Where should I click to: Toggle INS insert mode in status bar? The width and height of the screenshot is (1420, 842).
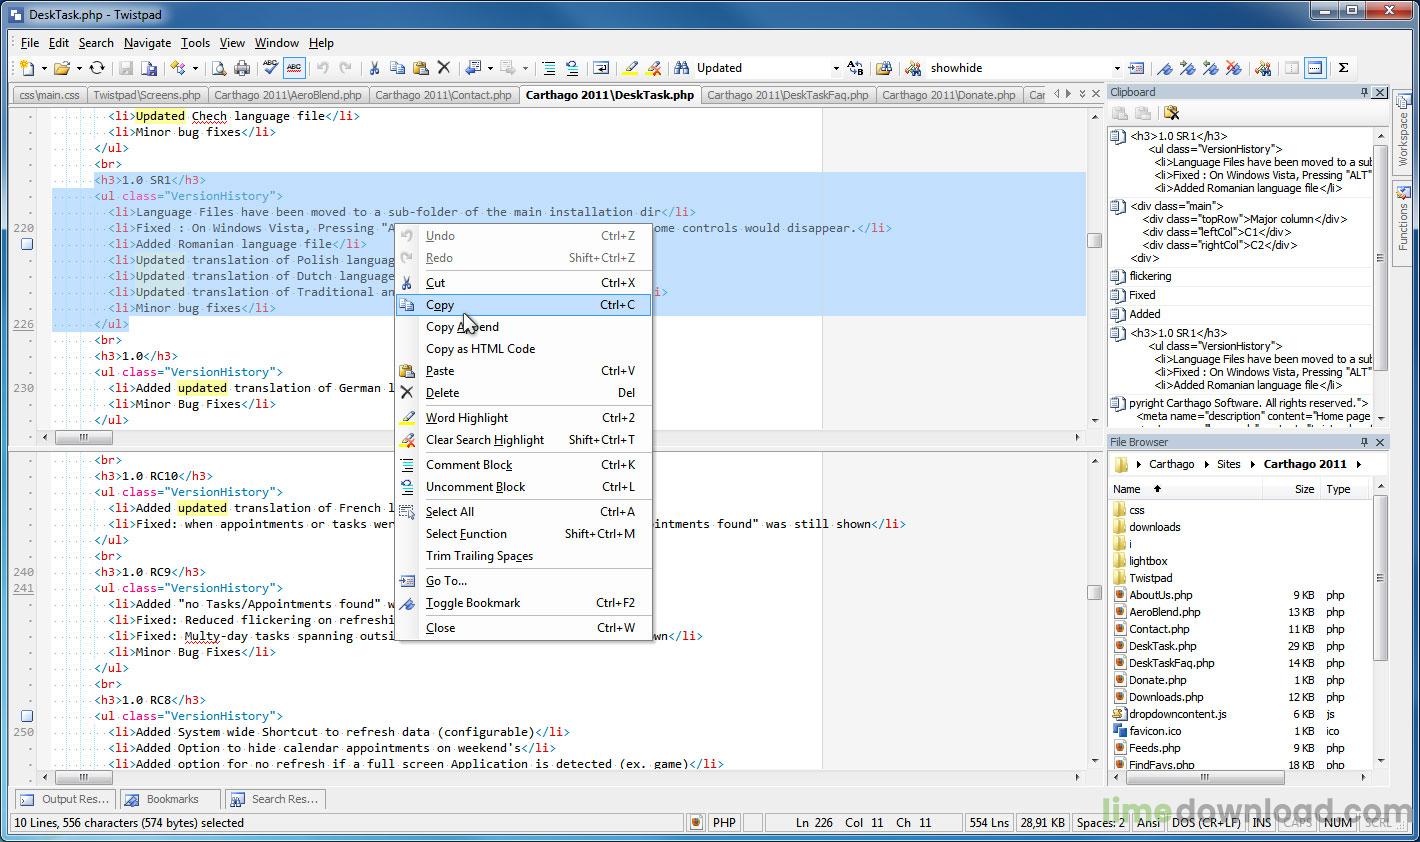tap(1261, 823)
